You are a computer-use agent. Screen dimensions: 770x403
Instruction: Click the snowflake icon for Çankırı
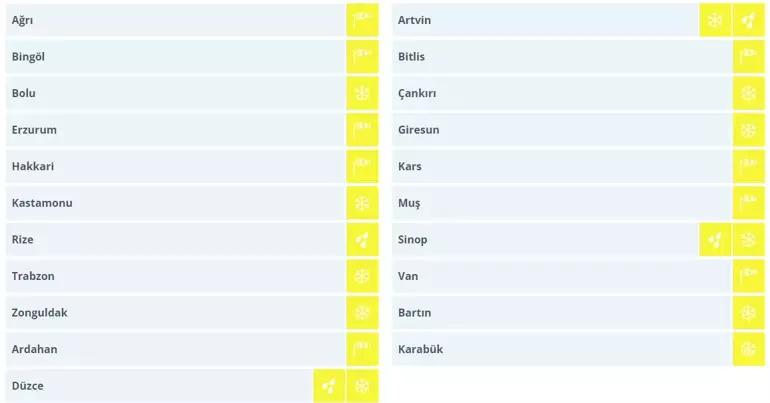pyautogui.click(x=748, y=93)
